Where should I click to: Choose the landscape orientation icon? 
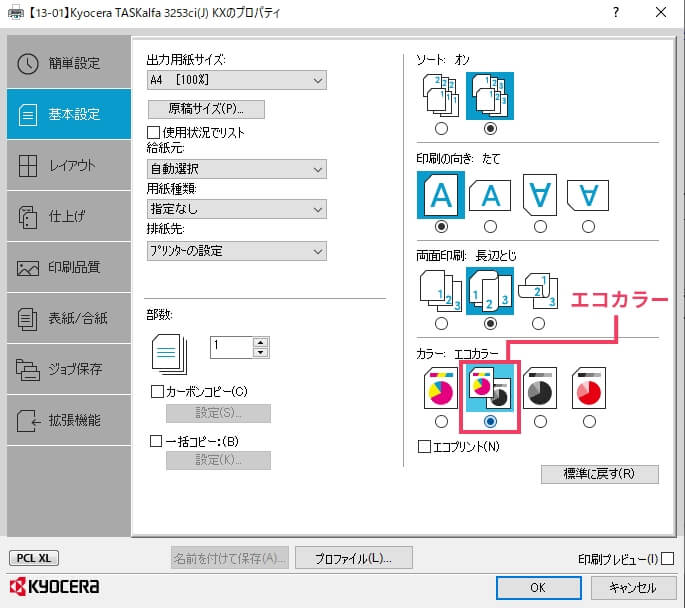click(x=490, y=193)
